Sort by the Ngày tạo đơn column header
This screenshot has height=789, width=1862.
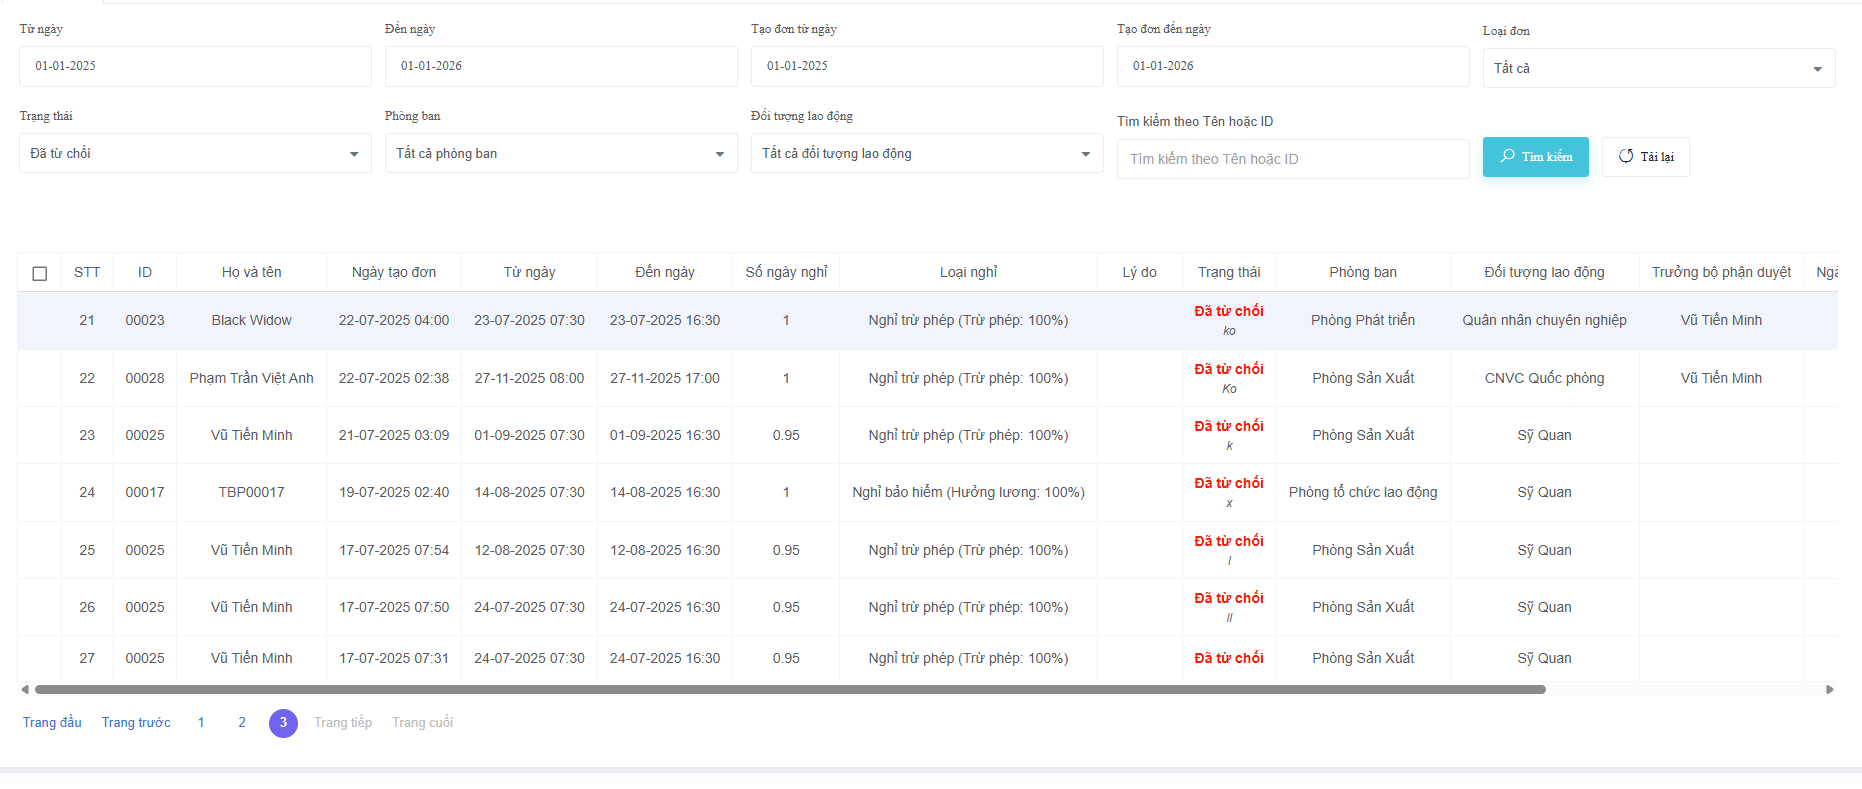[394, 273]
